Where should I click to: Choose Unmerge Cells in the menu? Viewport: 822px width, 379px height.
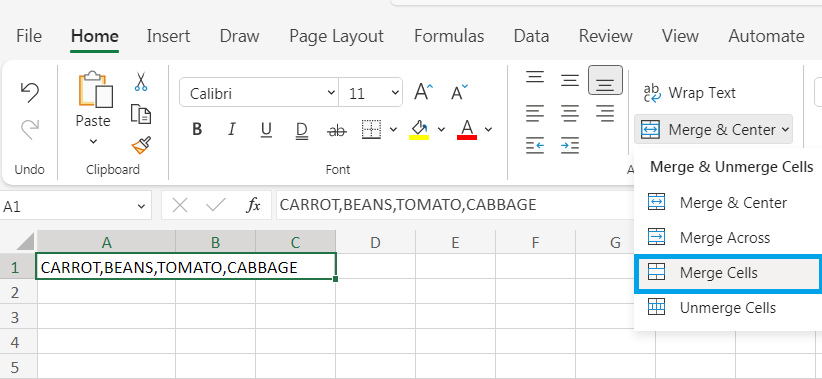728,308
